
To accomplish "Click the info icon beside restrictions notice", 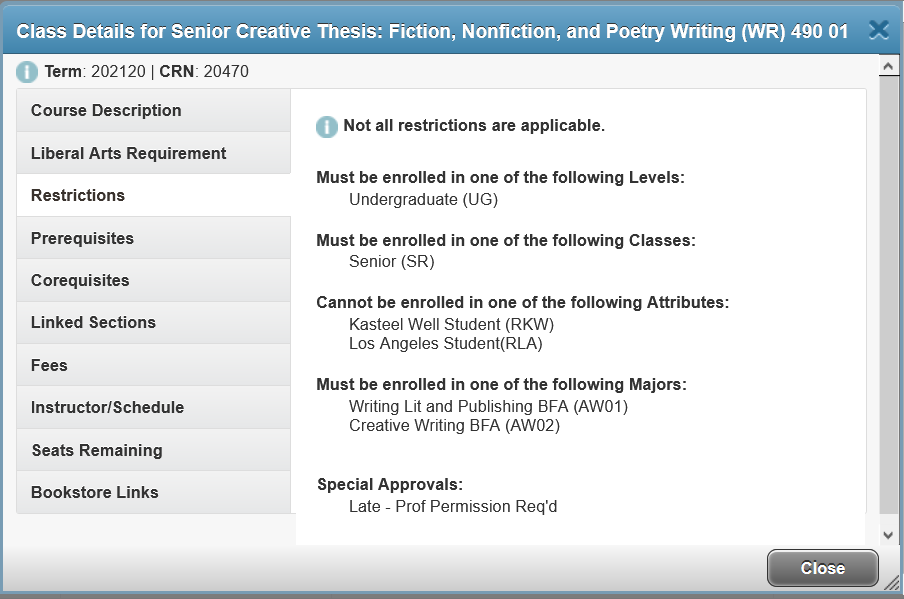I will [x=326, y=126].
